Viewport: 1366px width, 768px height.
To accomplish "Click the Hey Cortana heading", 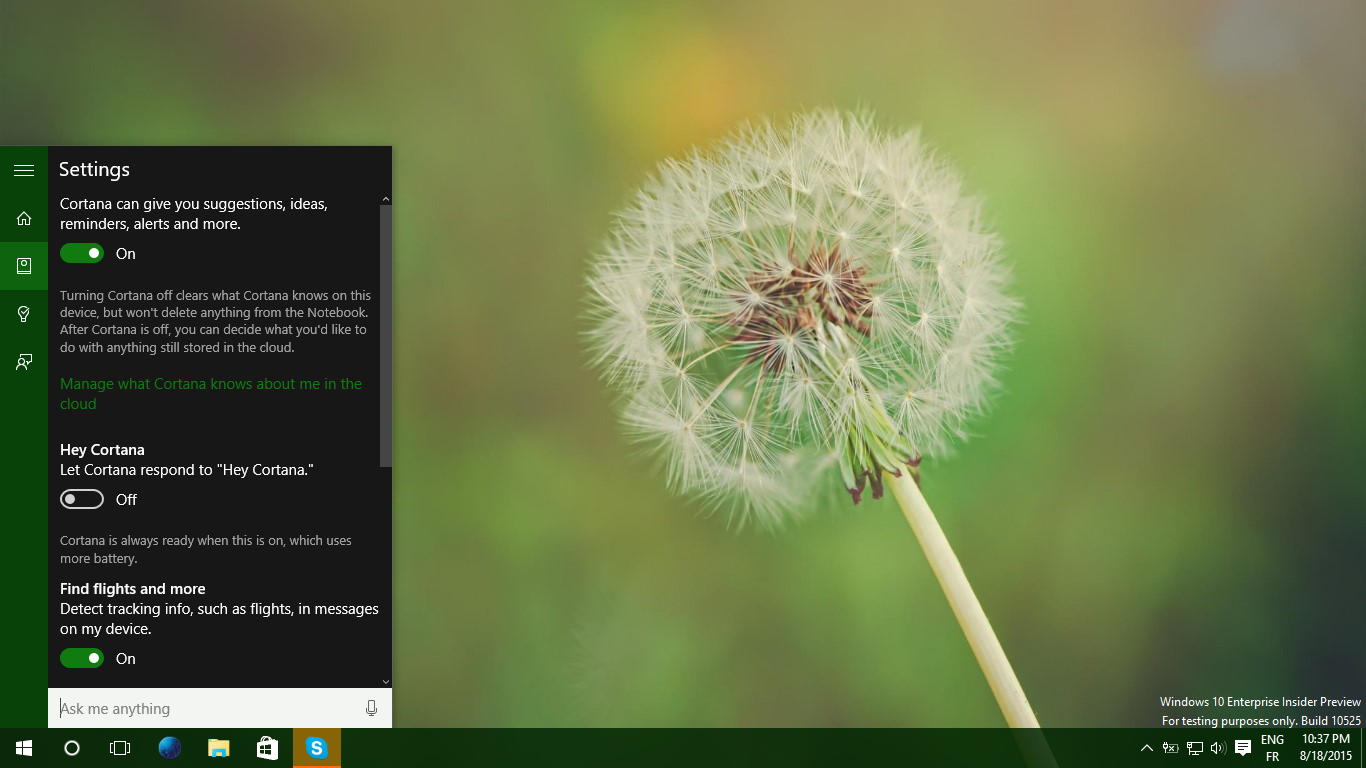I will pos(102,450).
